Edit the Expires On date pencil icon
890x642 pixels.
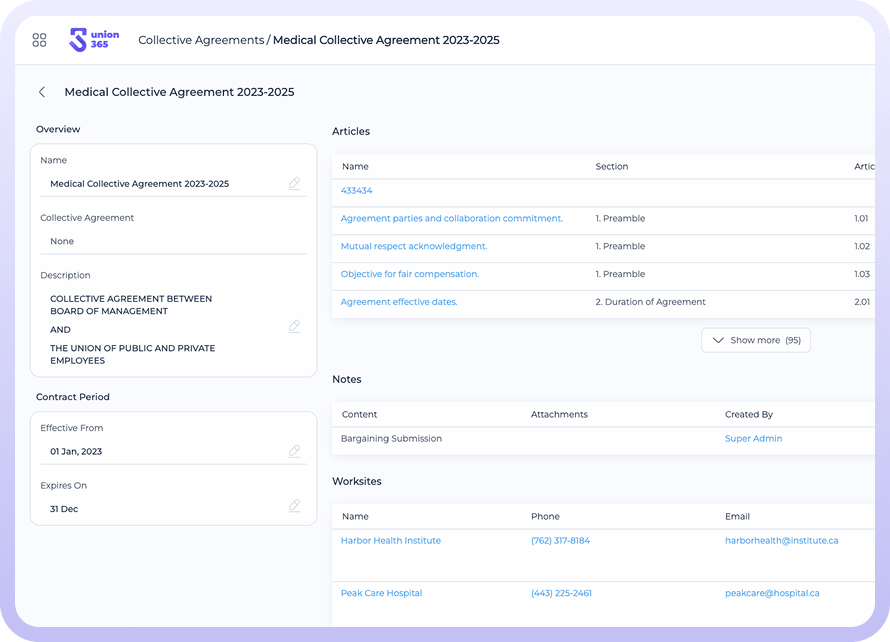tap(294, 506)
